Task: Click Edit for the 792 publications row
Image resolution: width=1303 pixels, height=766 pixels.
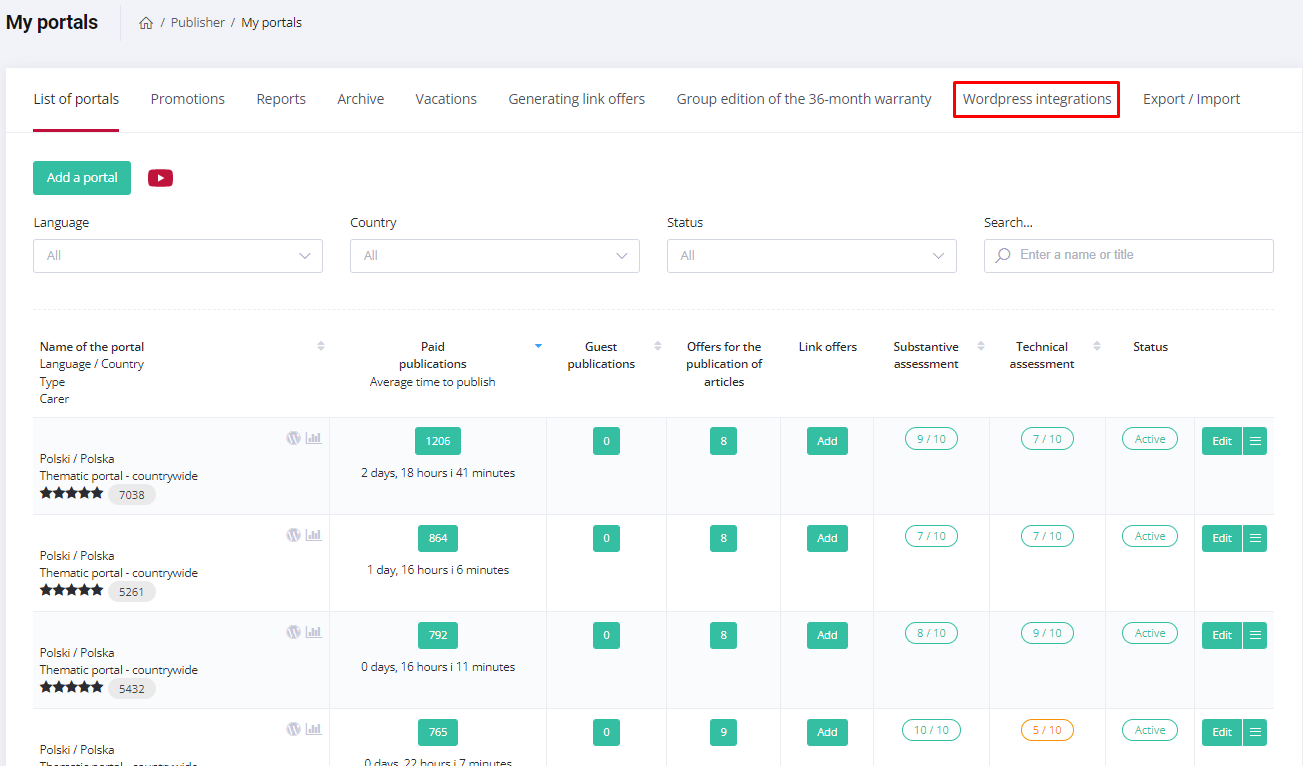Action: 1222,635
